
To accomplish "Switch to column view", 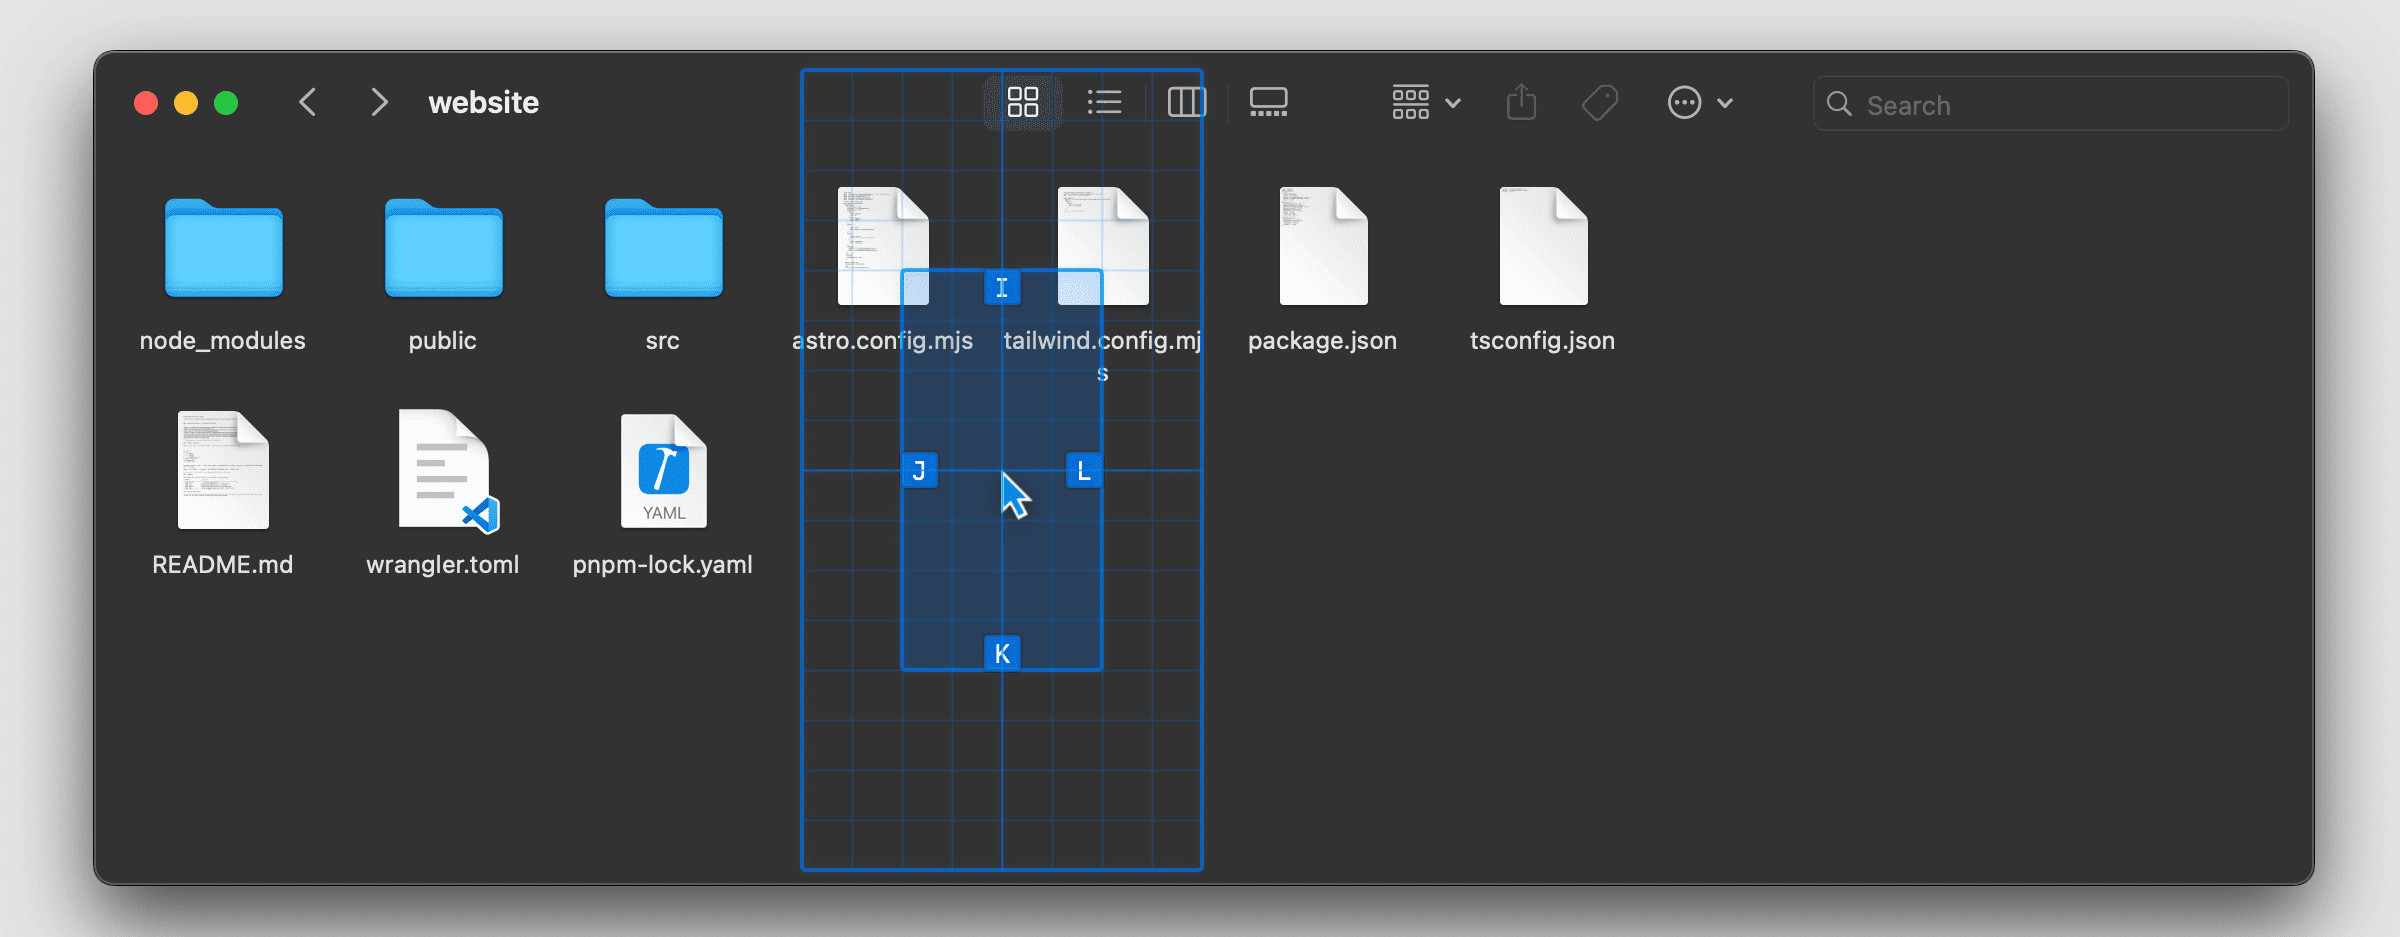I will click(1186, 102).
